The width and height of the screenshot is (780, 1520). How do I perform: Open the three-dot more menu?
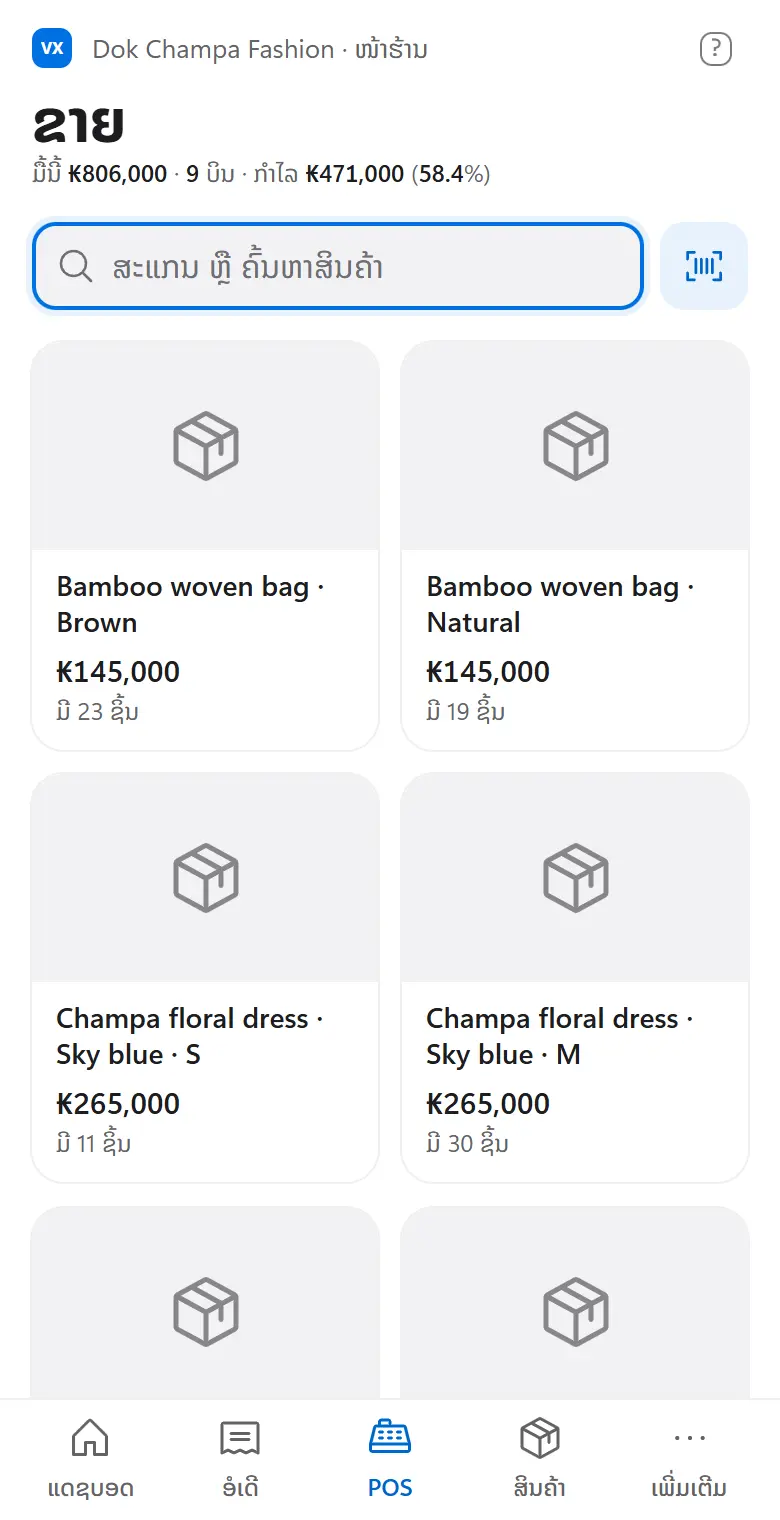click(x=690, y=1439)
